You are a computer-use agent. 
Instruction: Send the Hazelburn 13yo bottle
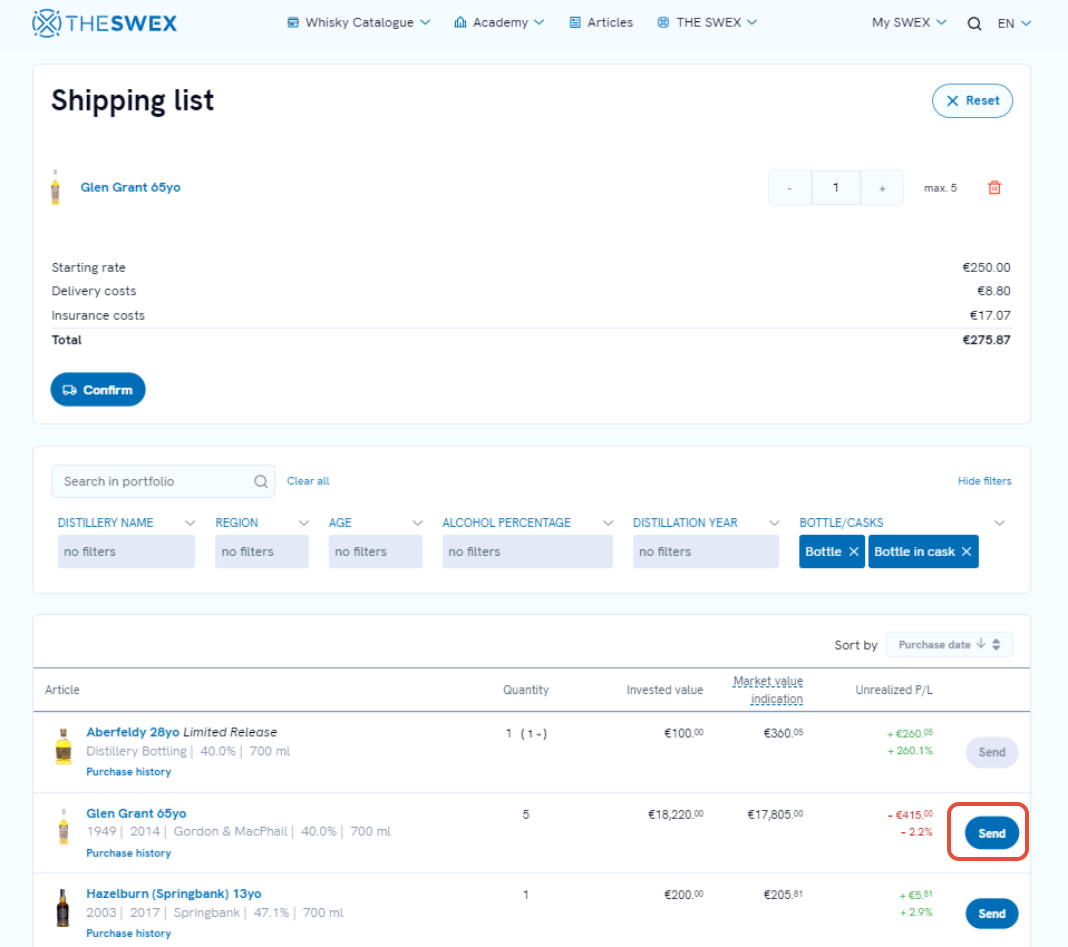992,914
